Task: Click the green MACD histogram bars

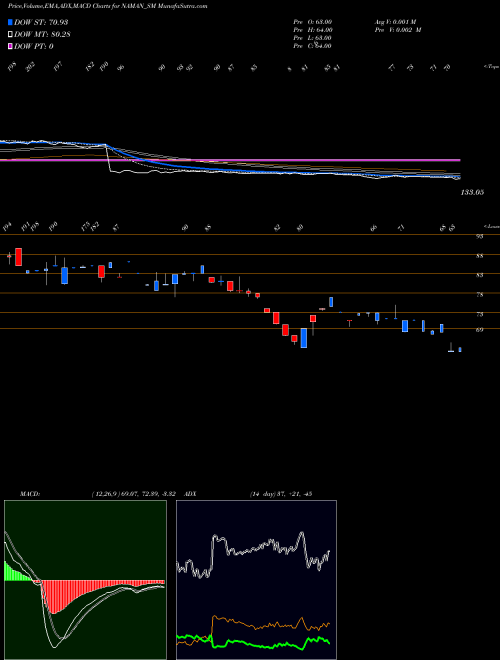Action: tap(17, 572)
